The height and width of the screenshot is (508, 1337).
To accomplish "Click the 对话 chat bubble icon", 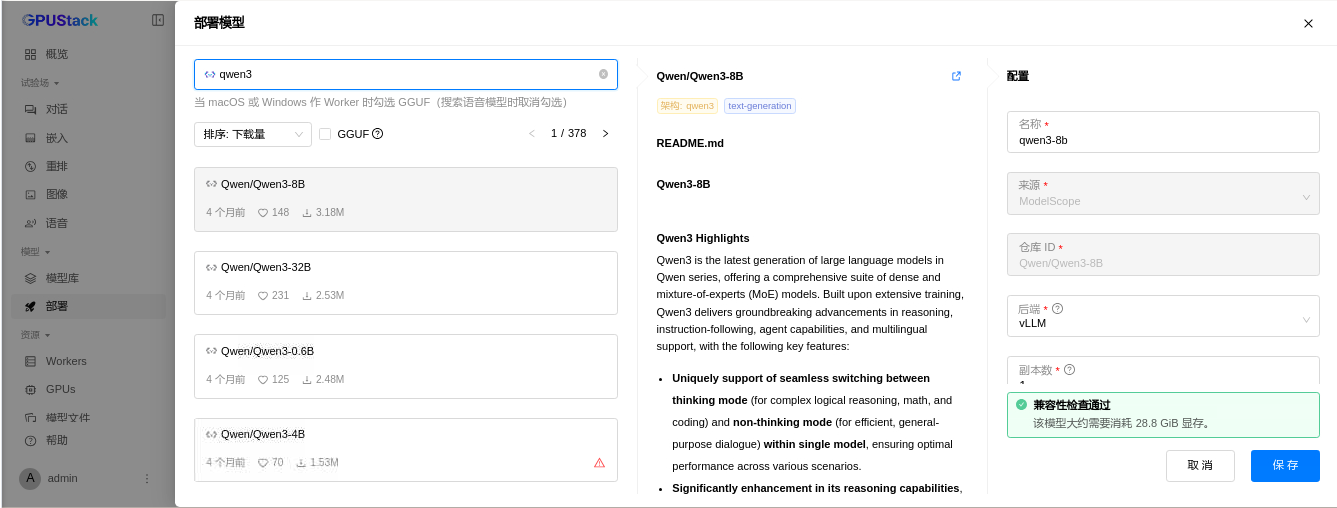I will (x=30, y=109).
